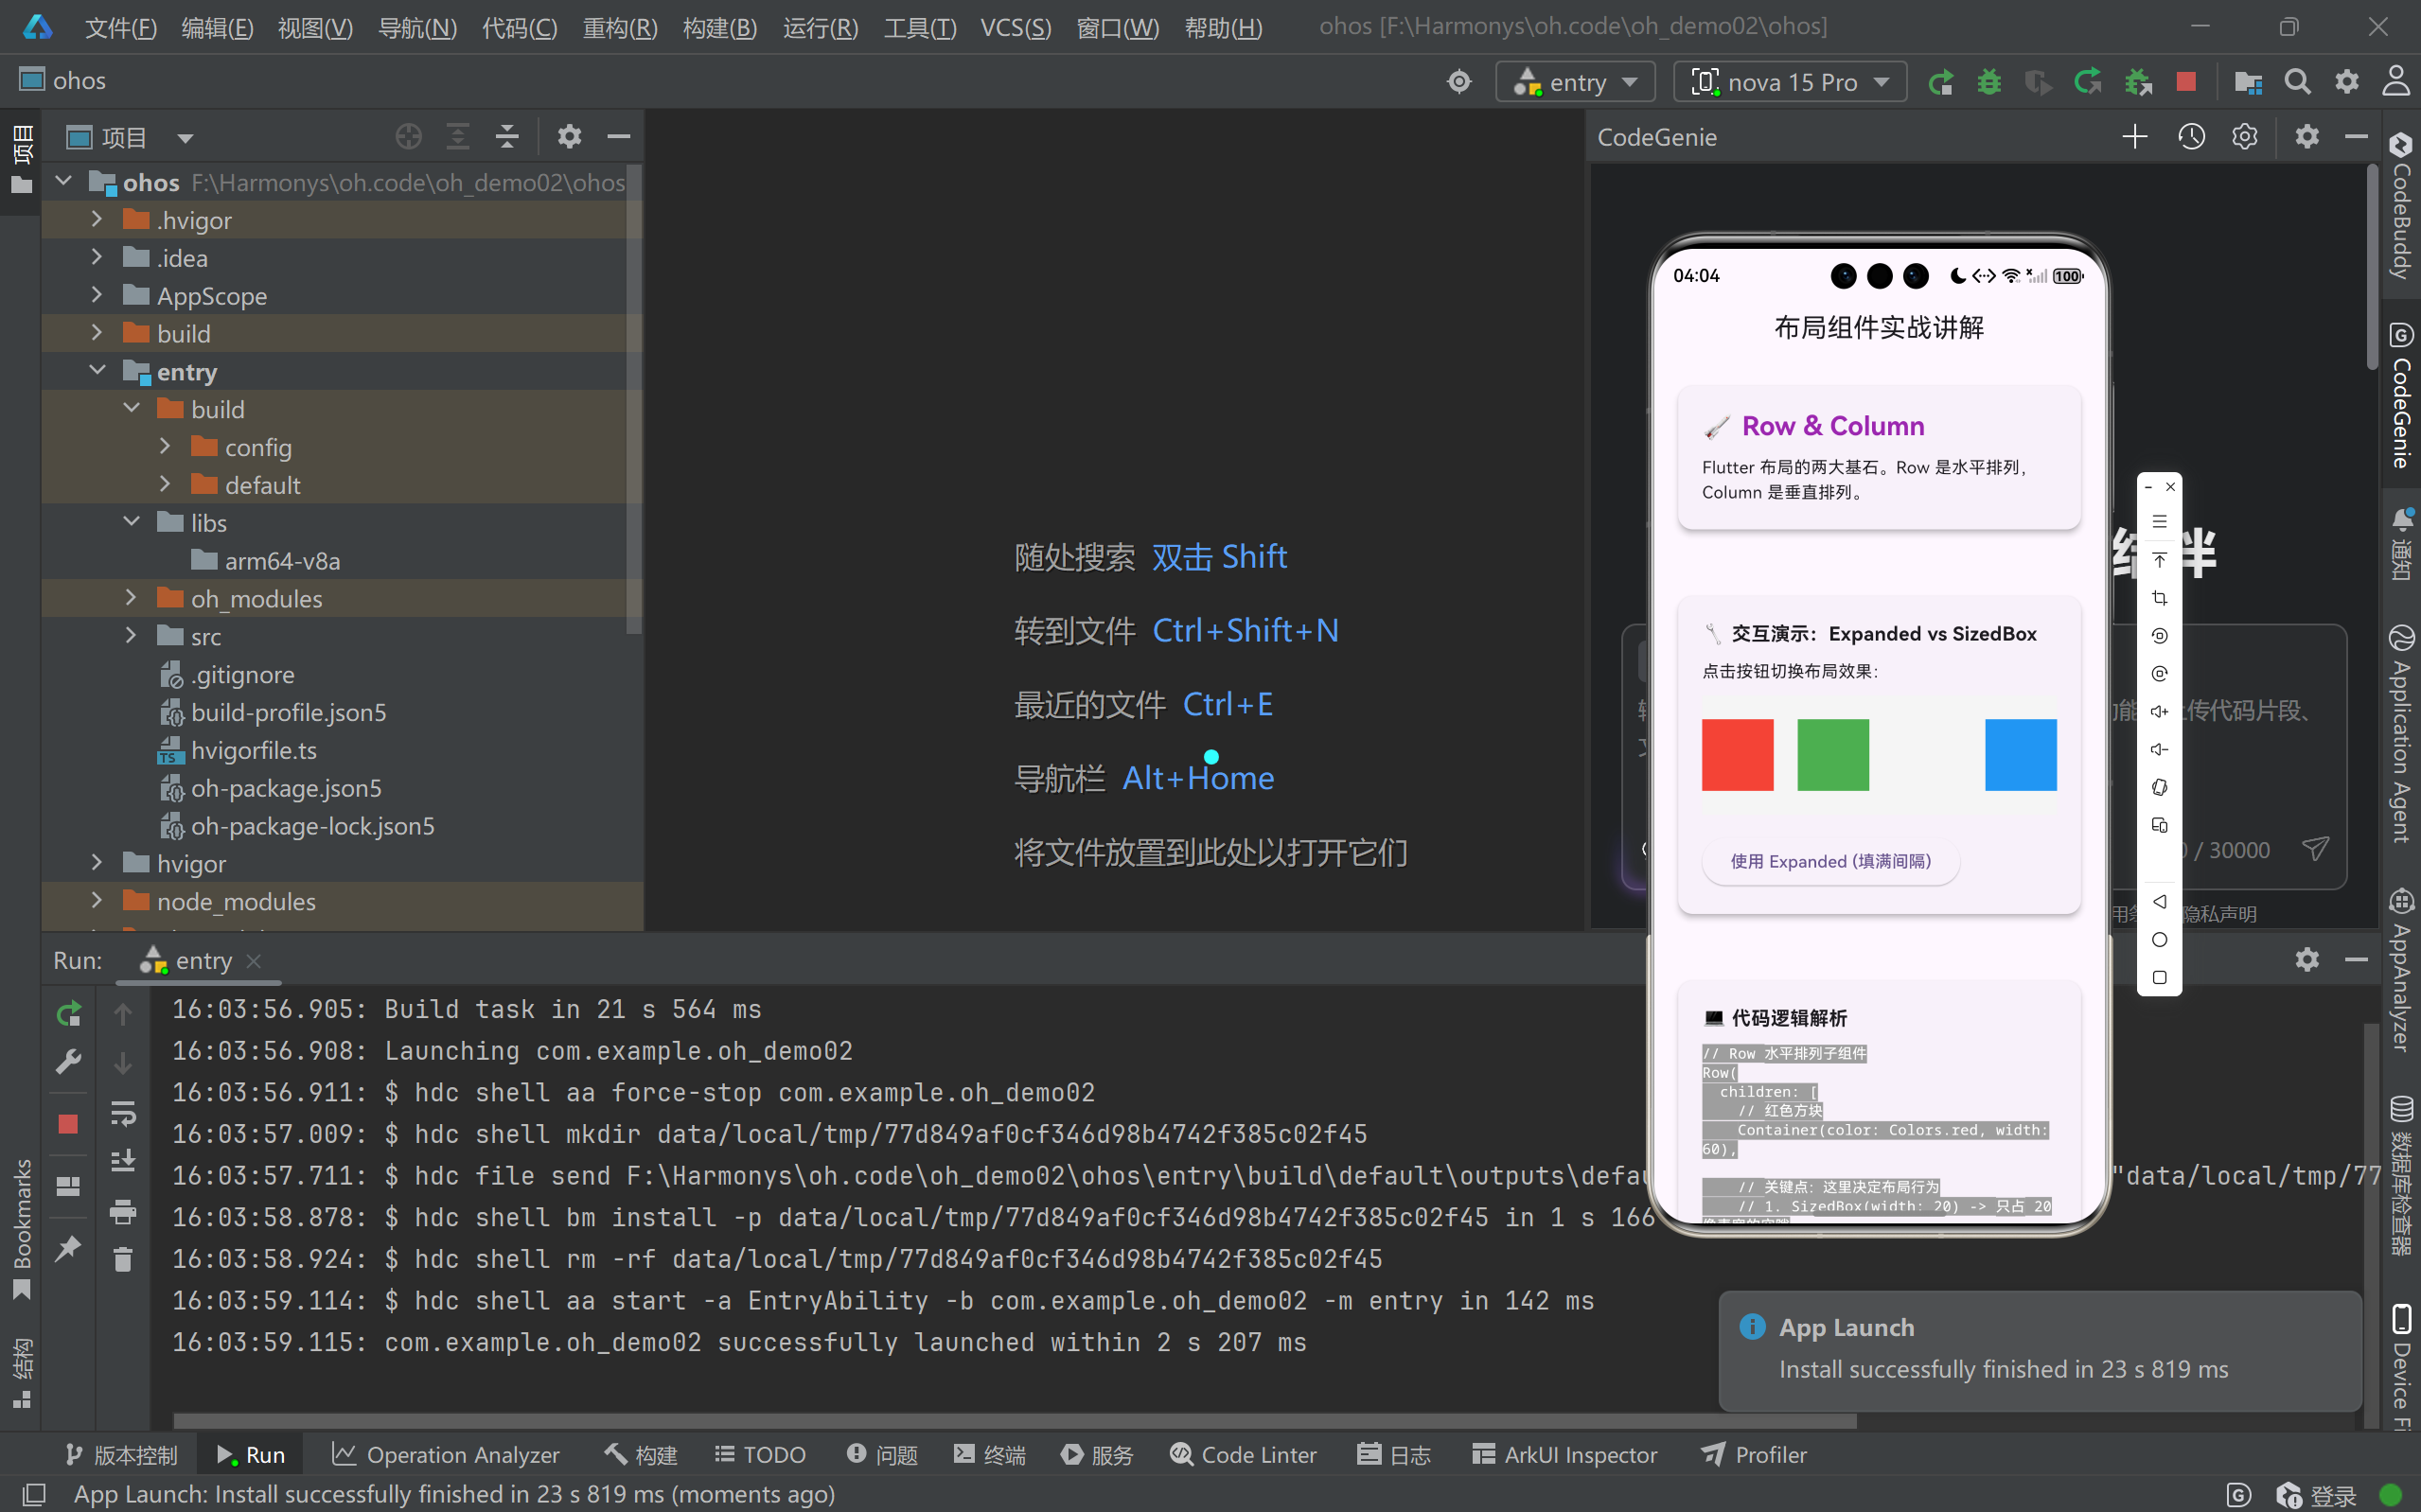Click the green Run entry icon
This screenshot has height=1512, width=2421.
pyautogui.click(x=1940, y=82)
